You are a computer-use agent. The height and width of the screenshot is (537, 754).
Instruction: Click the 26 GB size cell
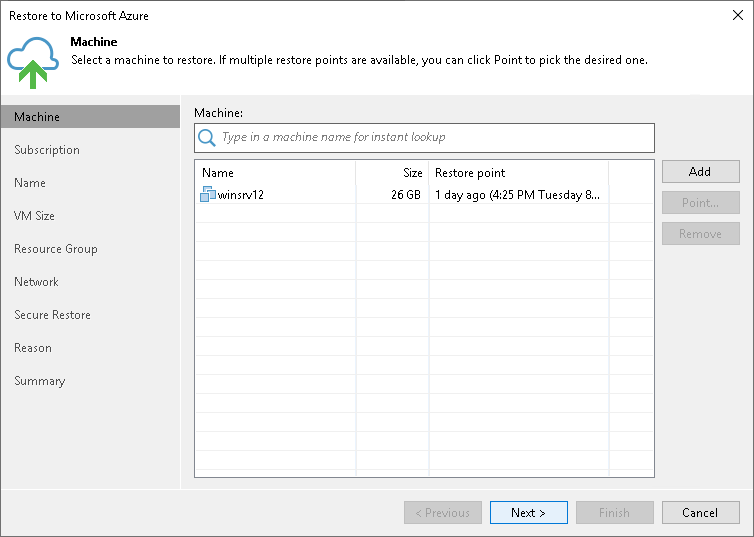[x=406, y=195]
